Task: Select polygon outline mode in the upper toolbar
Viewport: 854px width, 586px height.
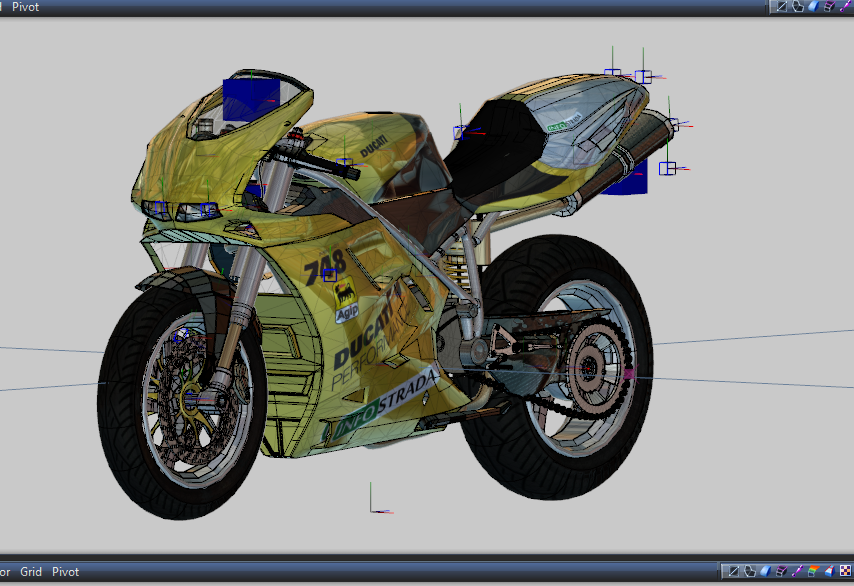Action: [x=798, y=7]
